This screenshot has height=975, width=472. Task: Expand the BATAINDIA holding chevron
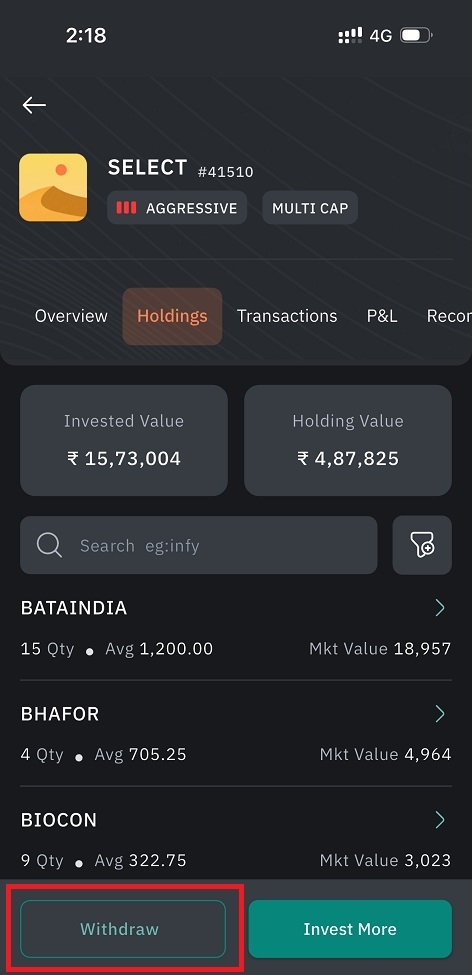tap(440, 608)
